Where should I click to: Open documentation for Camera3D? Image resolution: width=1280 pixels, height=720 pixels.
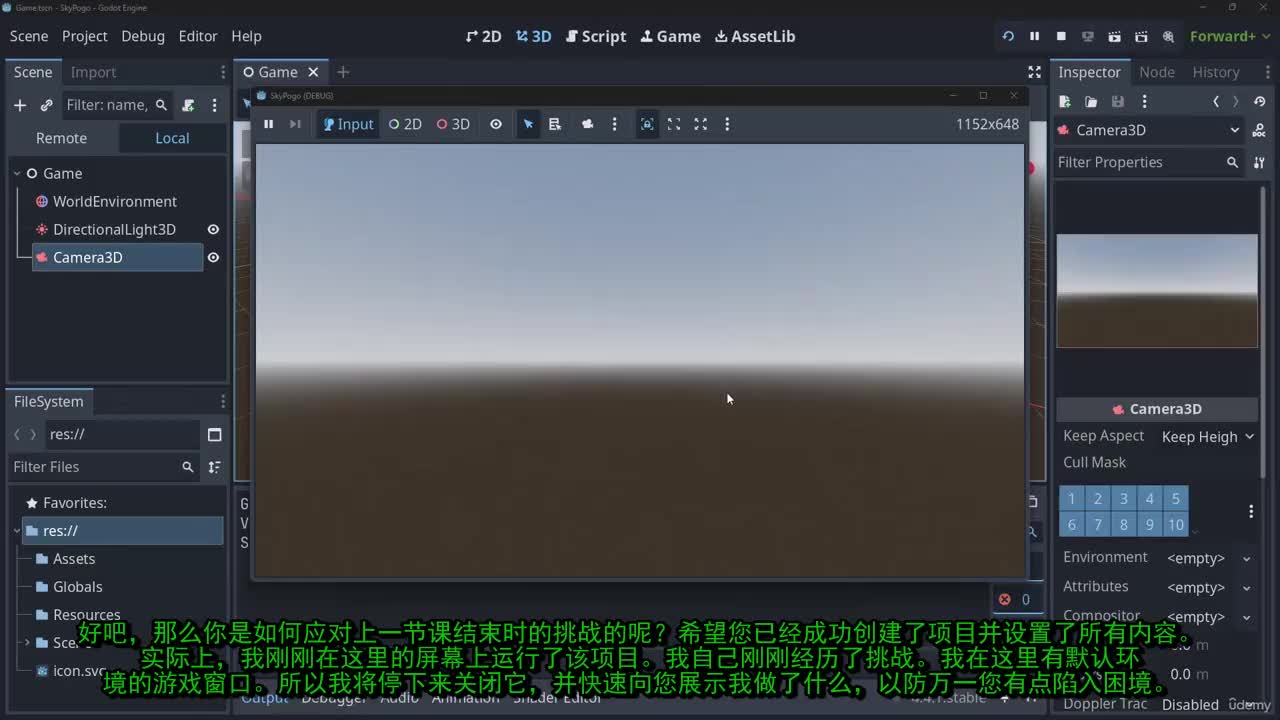1259,130
